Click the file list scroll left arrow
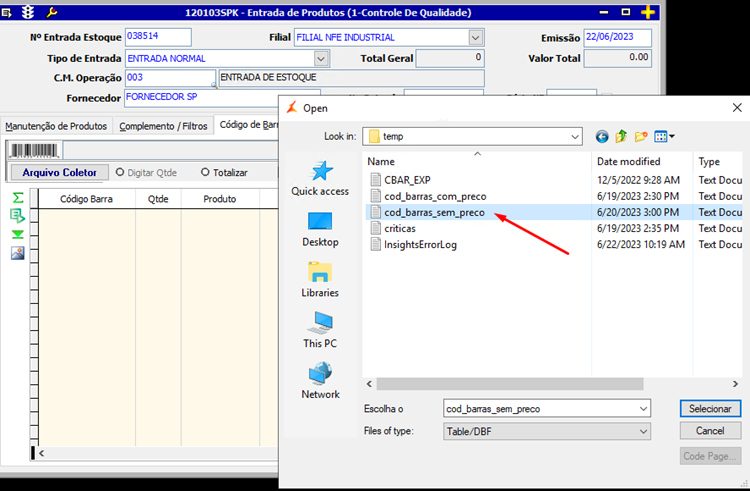The image size is (750, 491). coord(369,384)
